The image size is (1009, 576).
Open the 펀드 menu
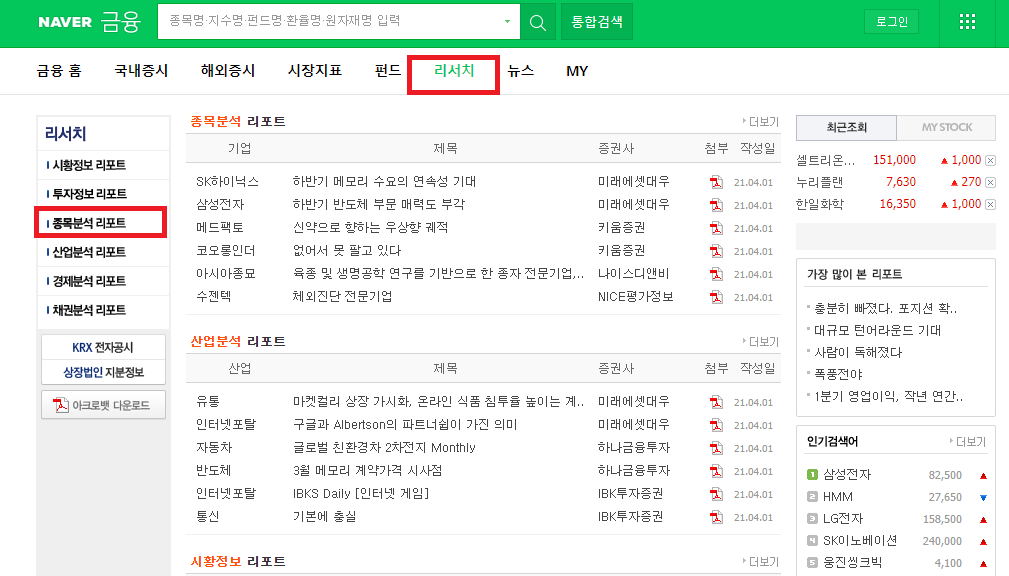tap(388, 71)
